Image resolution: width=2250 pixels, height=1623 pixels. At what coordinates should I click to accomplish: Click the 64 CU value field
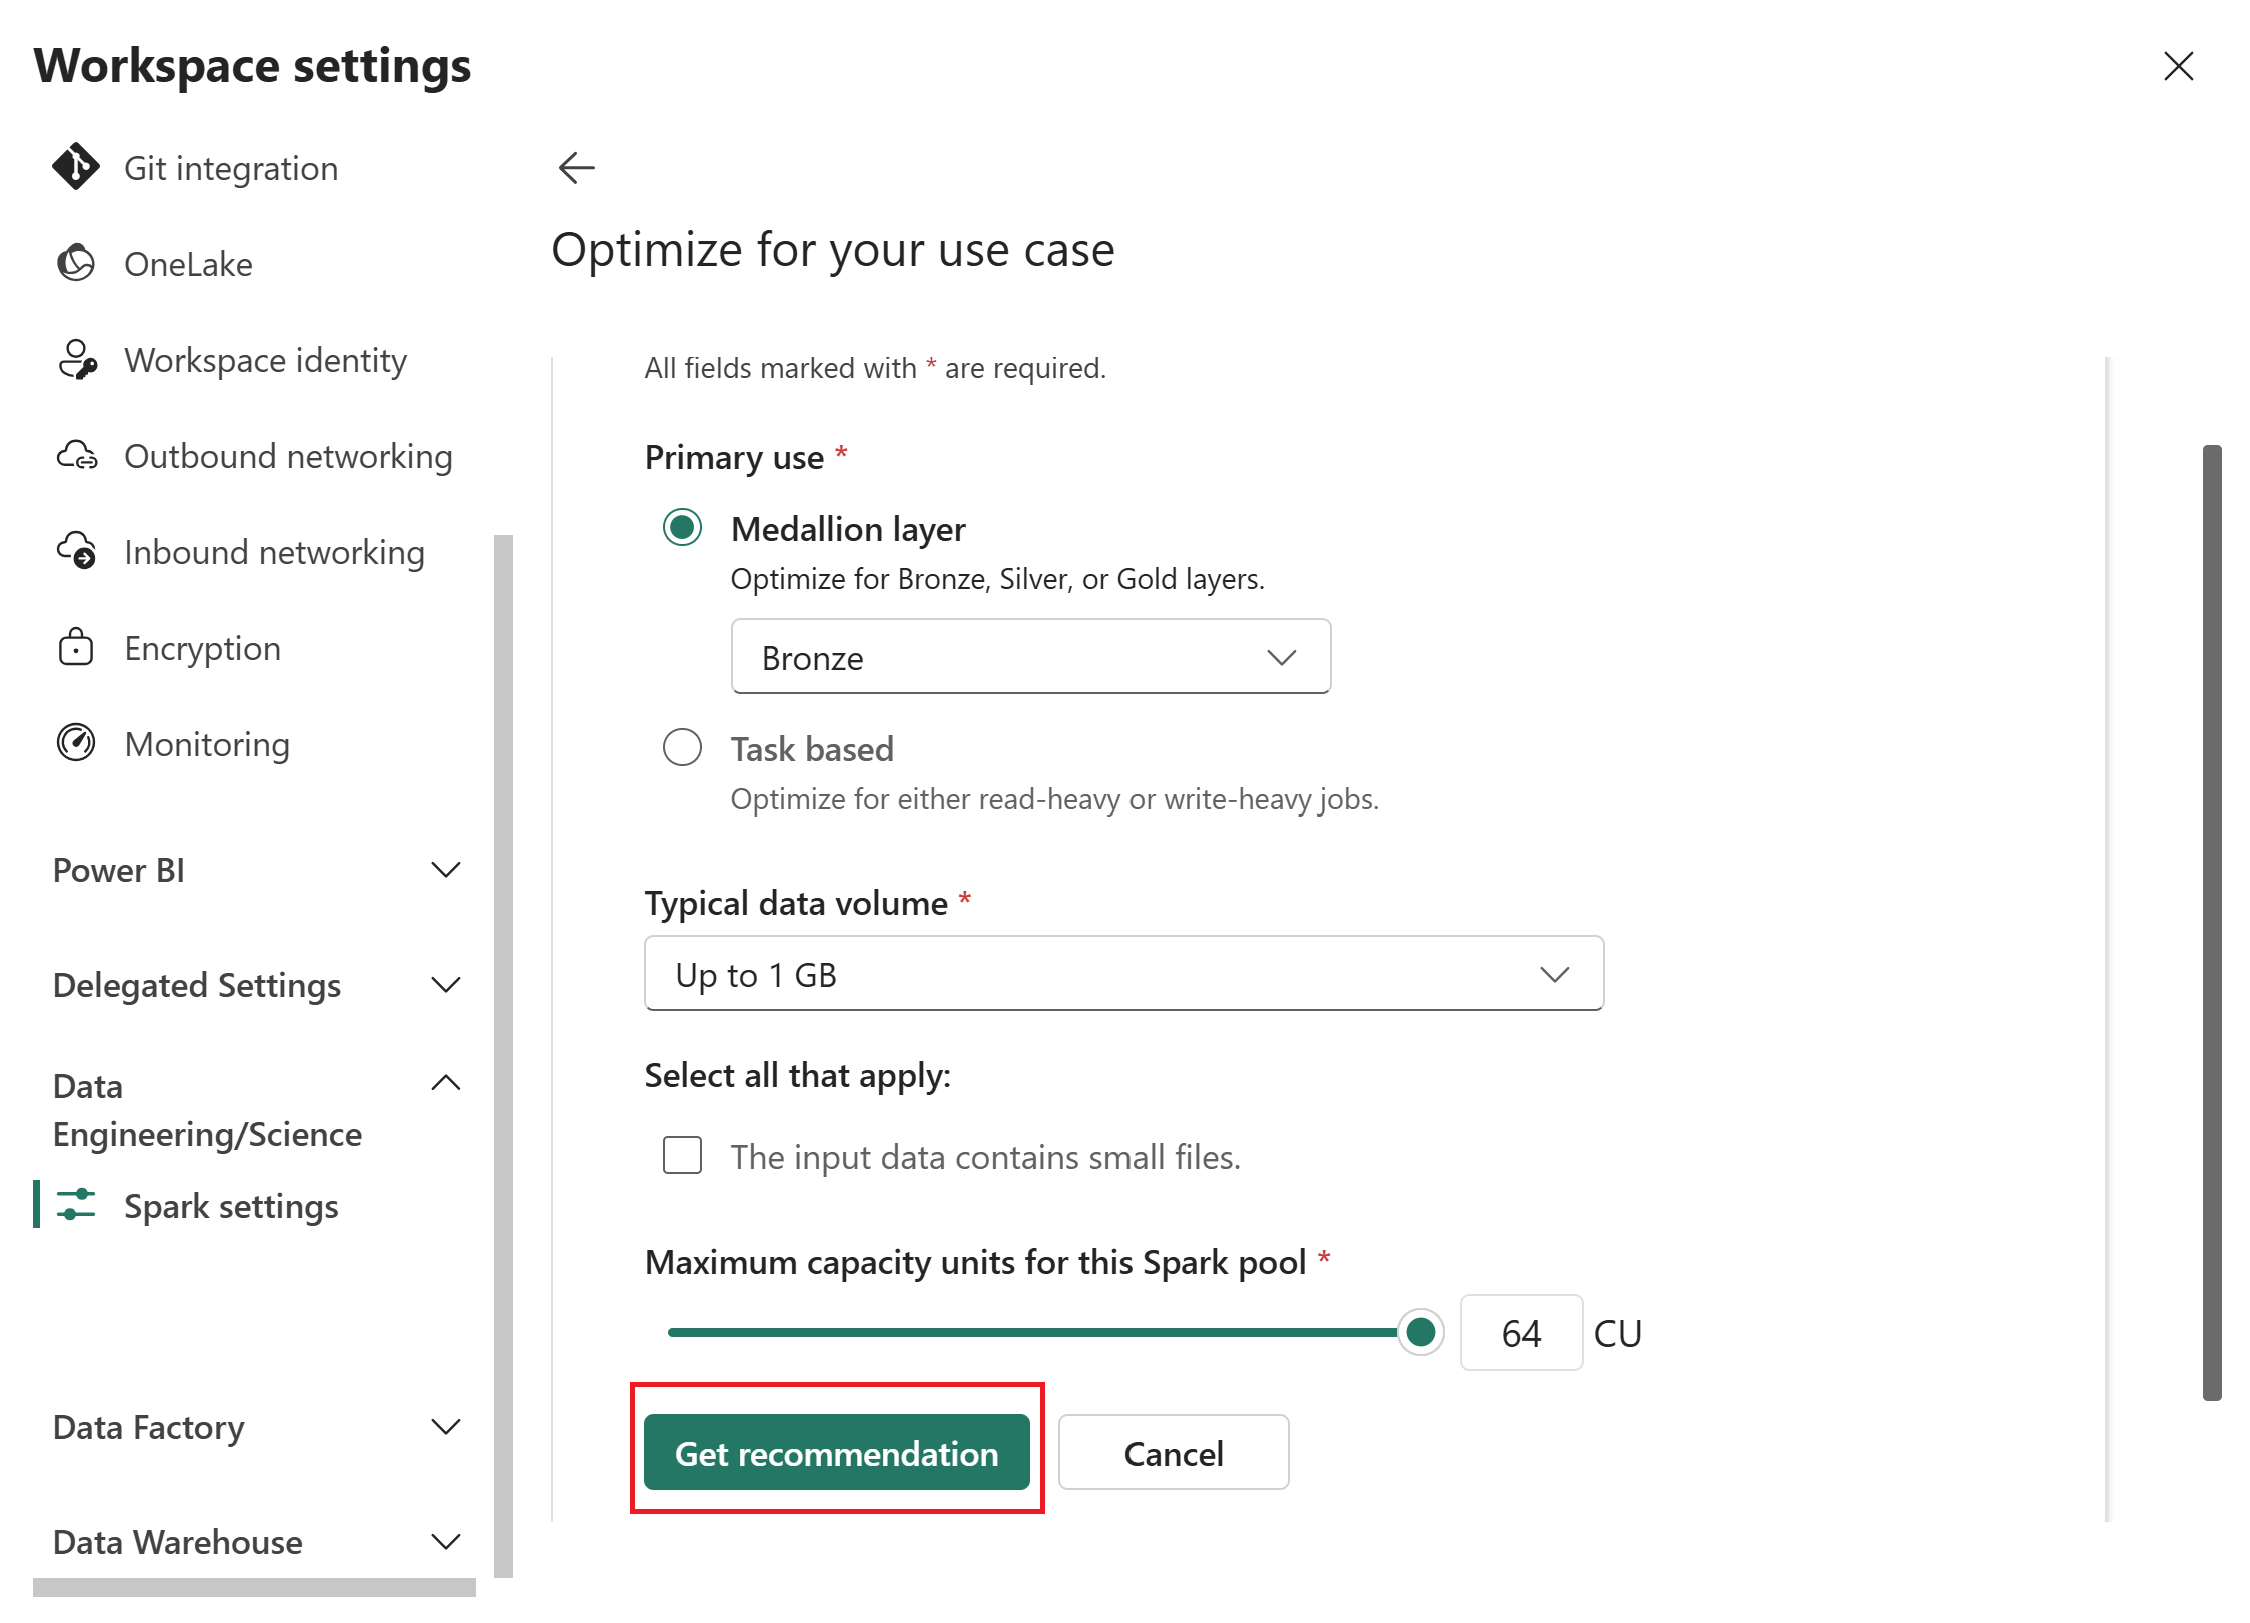(1521, 1332)
